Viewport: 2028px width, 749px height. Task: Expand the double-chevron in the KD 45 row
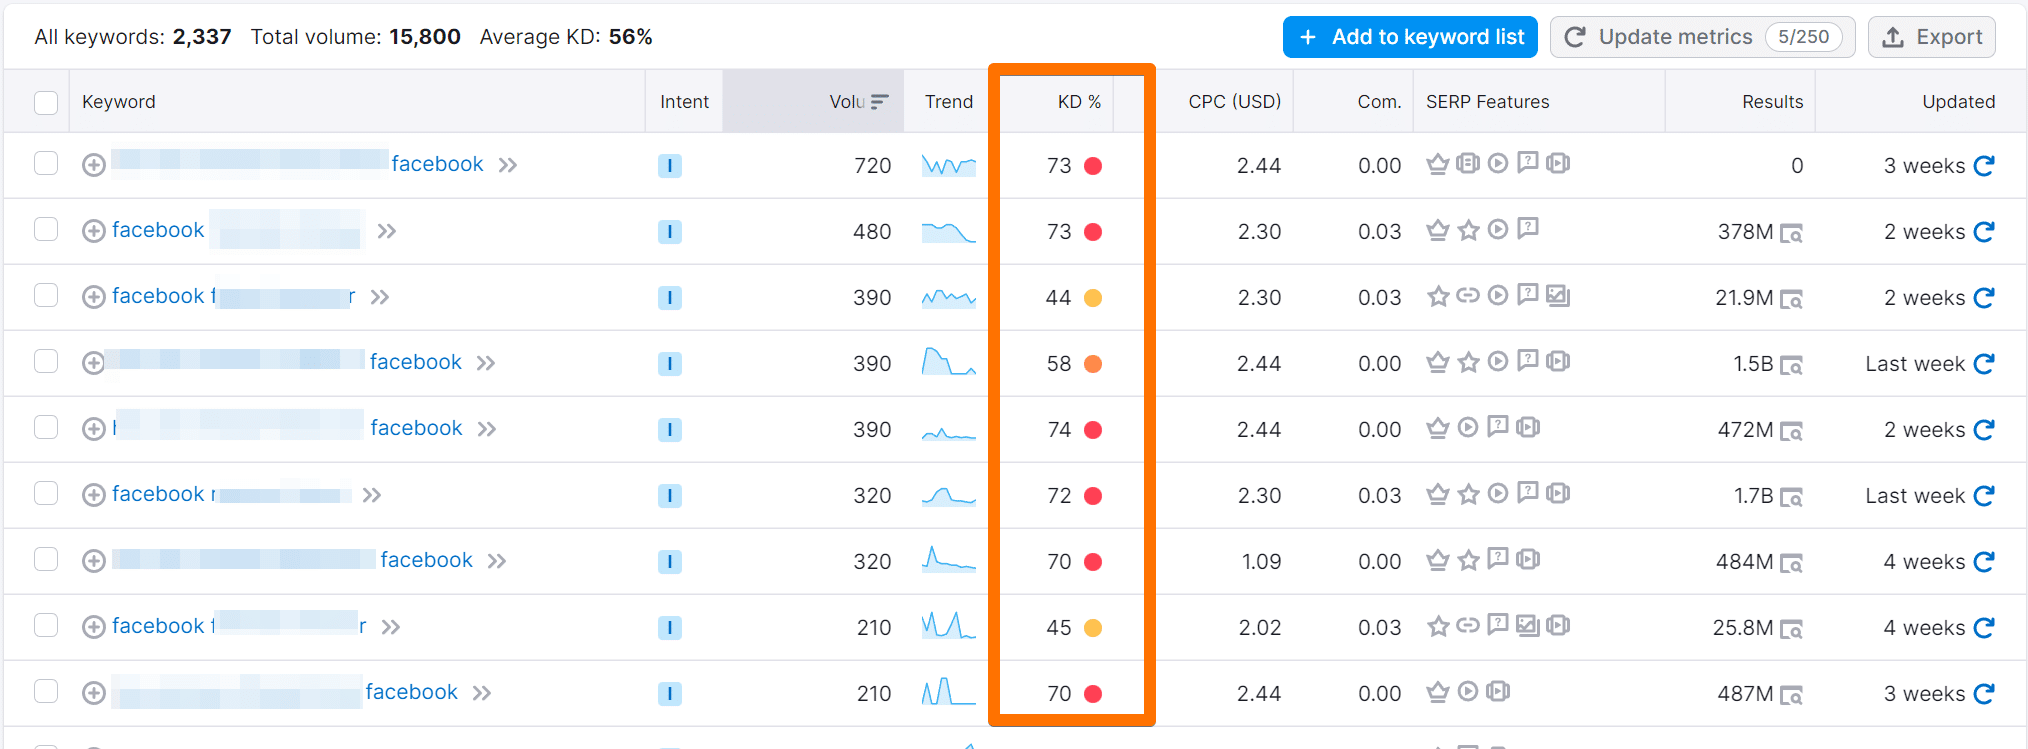click(391, 627)
